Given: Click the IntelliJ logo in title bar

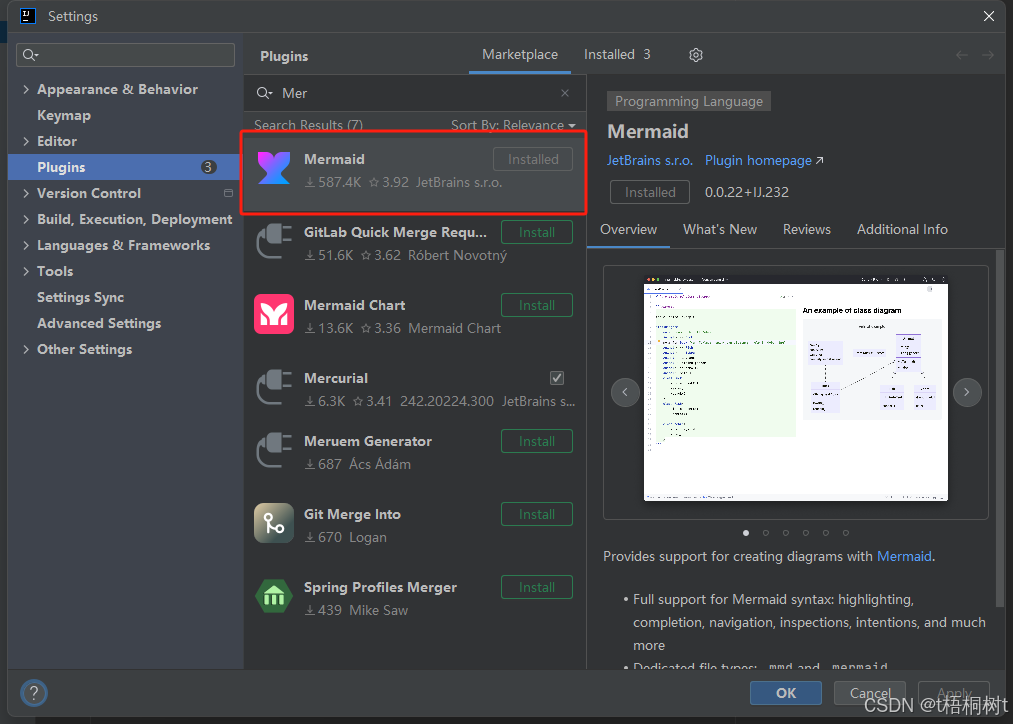Looking at the screenshot, I should pos(28,16).
